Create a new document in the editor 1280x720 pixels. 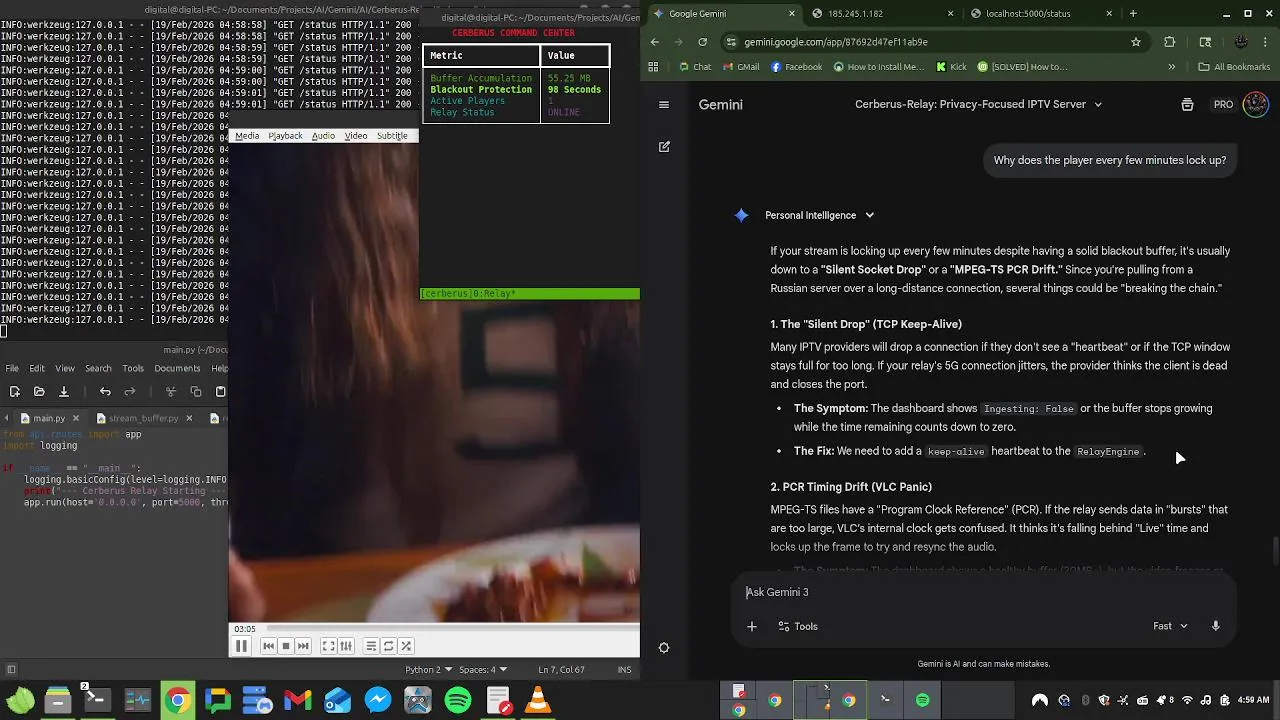[x=14, y=392]
